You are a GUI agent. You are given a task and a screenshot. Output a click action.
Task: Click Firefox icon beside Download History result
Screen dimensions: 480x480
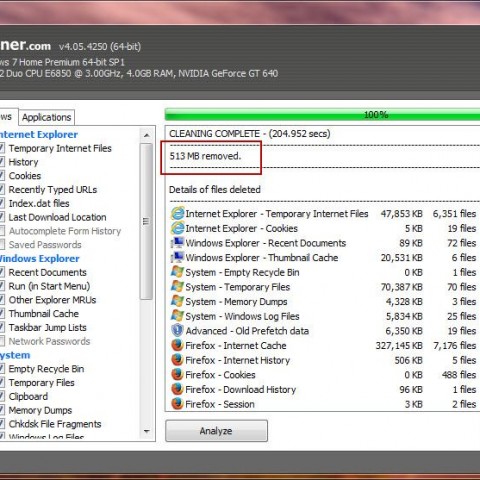coord(177,389)
